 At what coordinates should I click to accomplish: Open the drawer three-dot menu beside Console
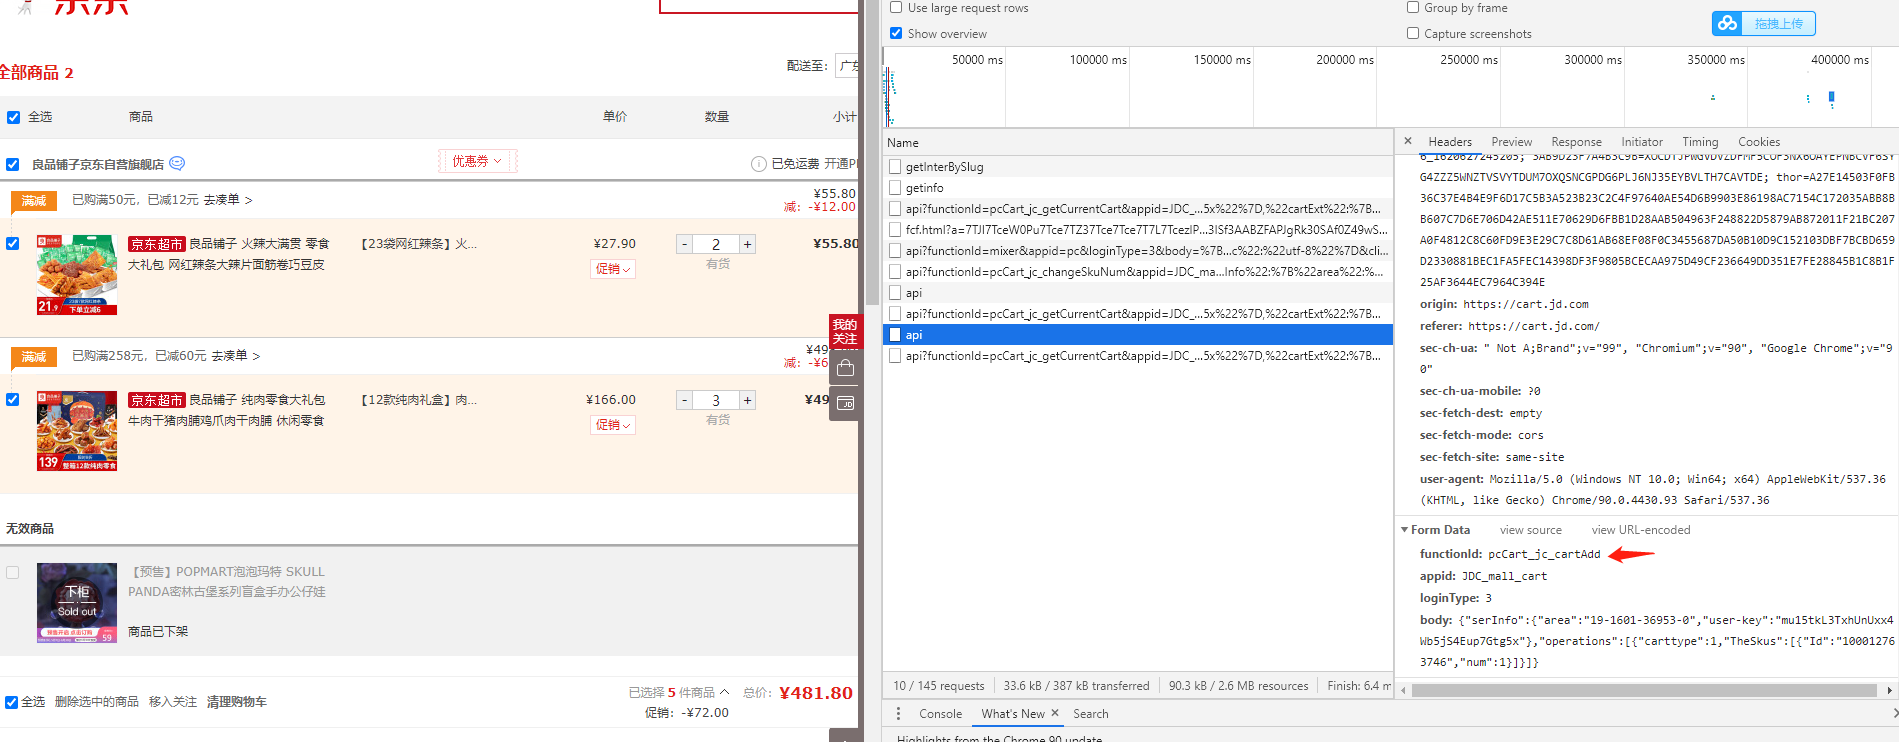898,713
